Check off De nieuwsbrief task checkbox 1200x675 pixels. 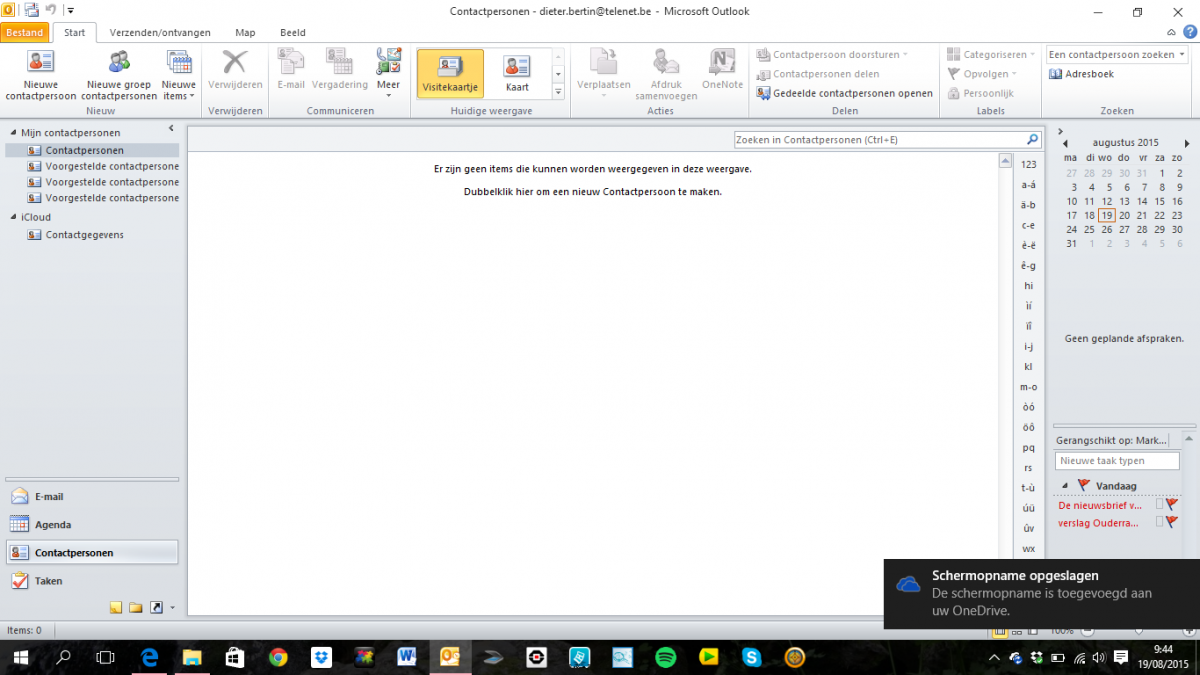click(x=1160, y=505)
